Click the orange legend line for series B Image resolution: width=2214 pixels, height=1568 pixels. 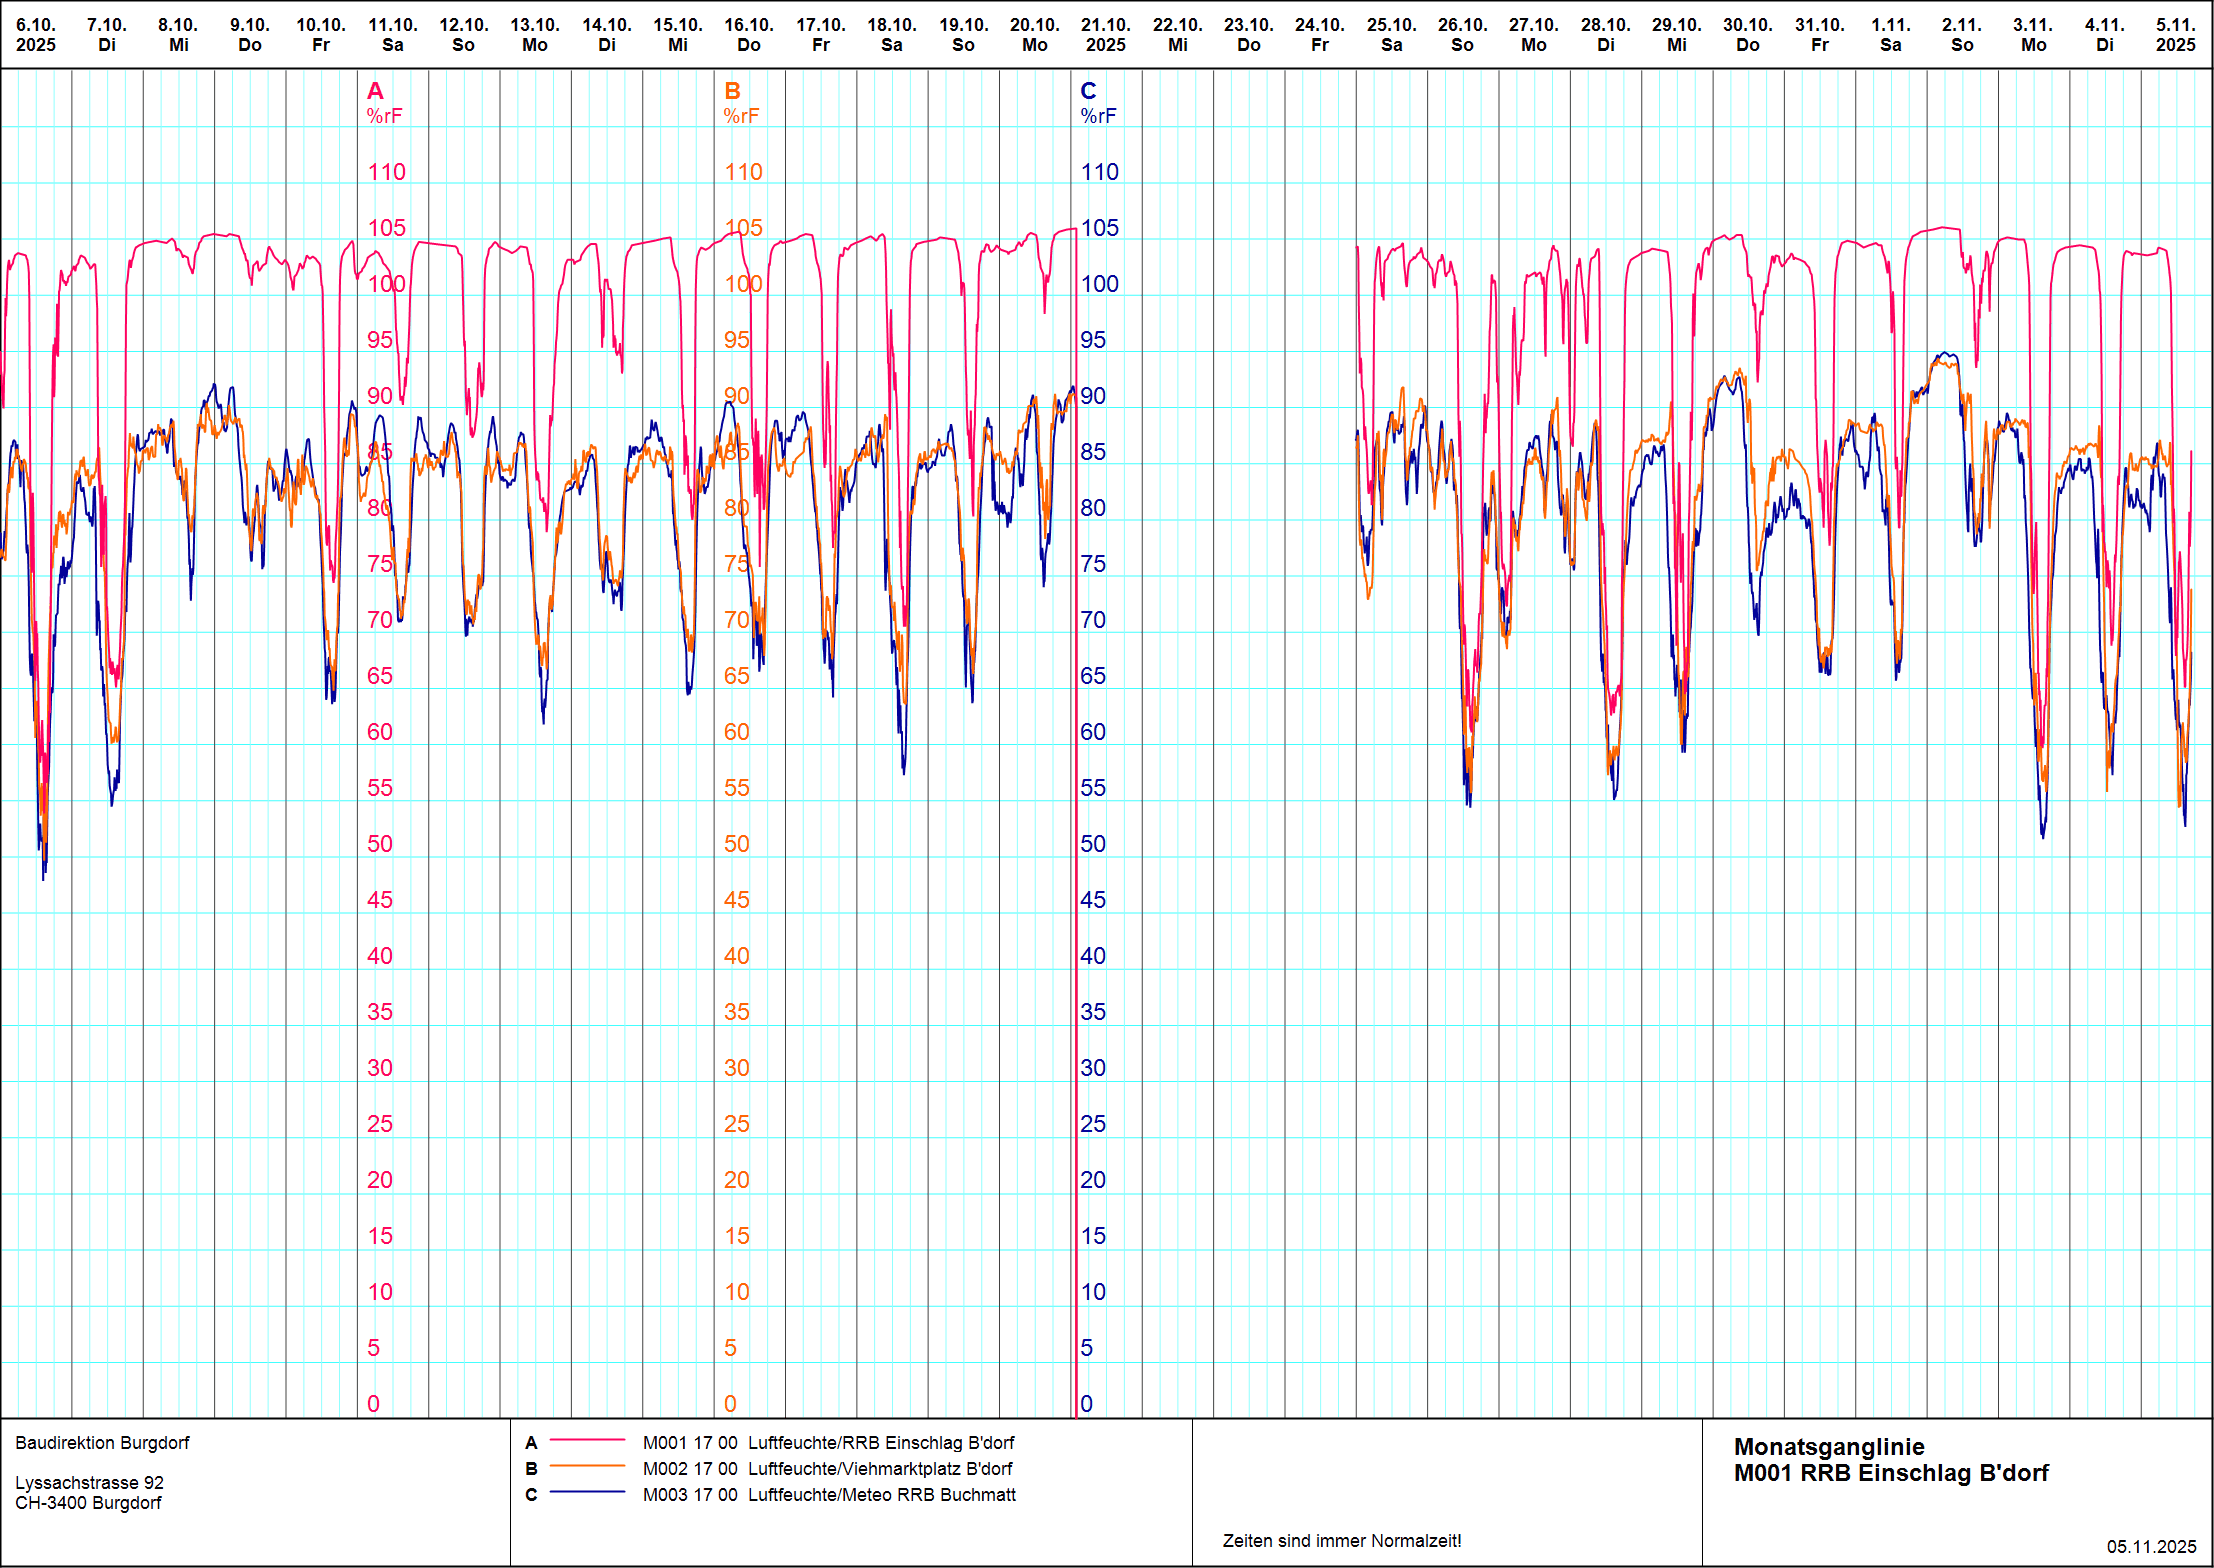click(x=587, y=1467)
